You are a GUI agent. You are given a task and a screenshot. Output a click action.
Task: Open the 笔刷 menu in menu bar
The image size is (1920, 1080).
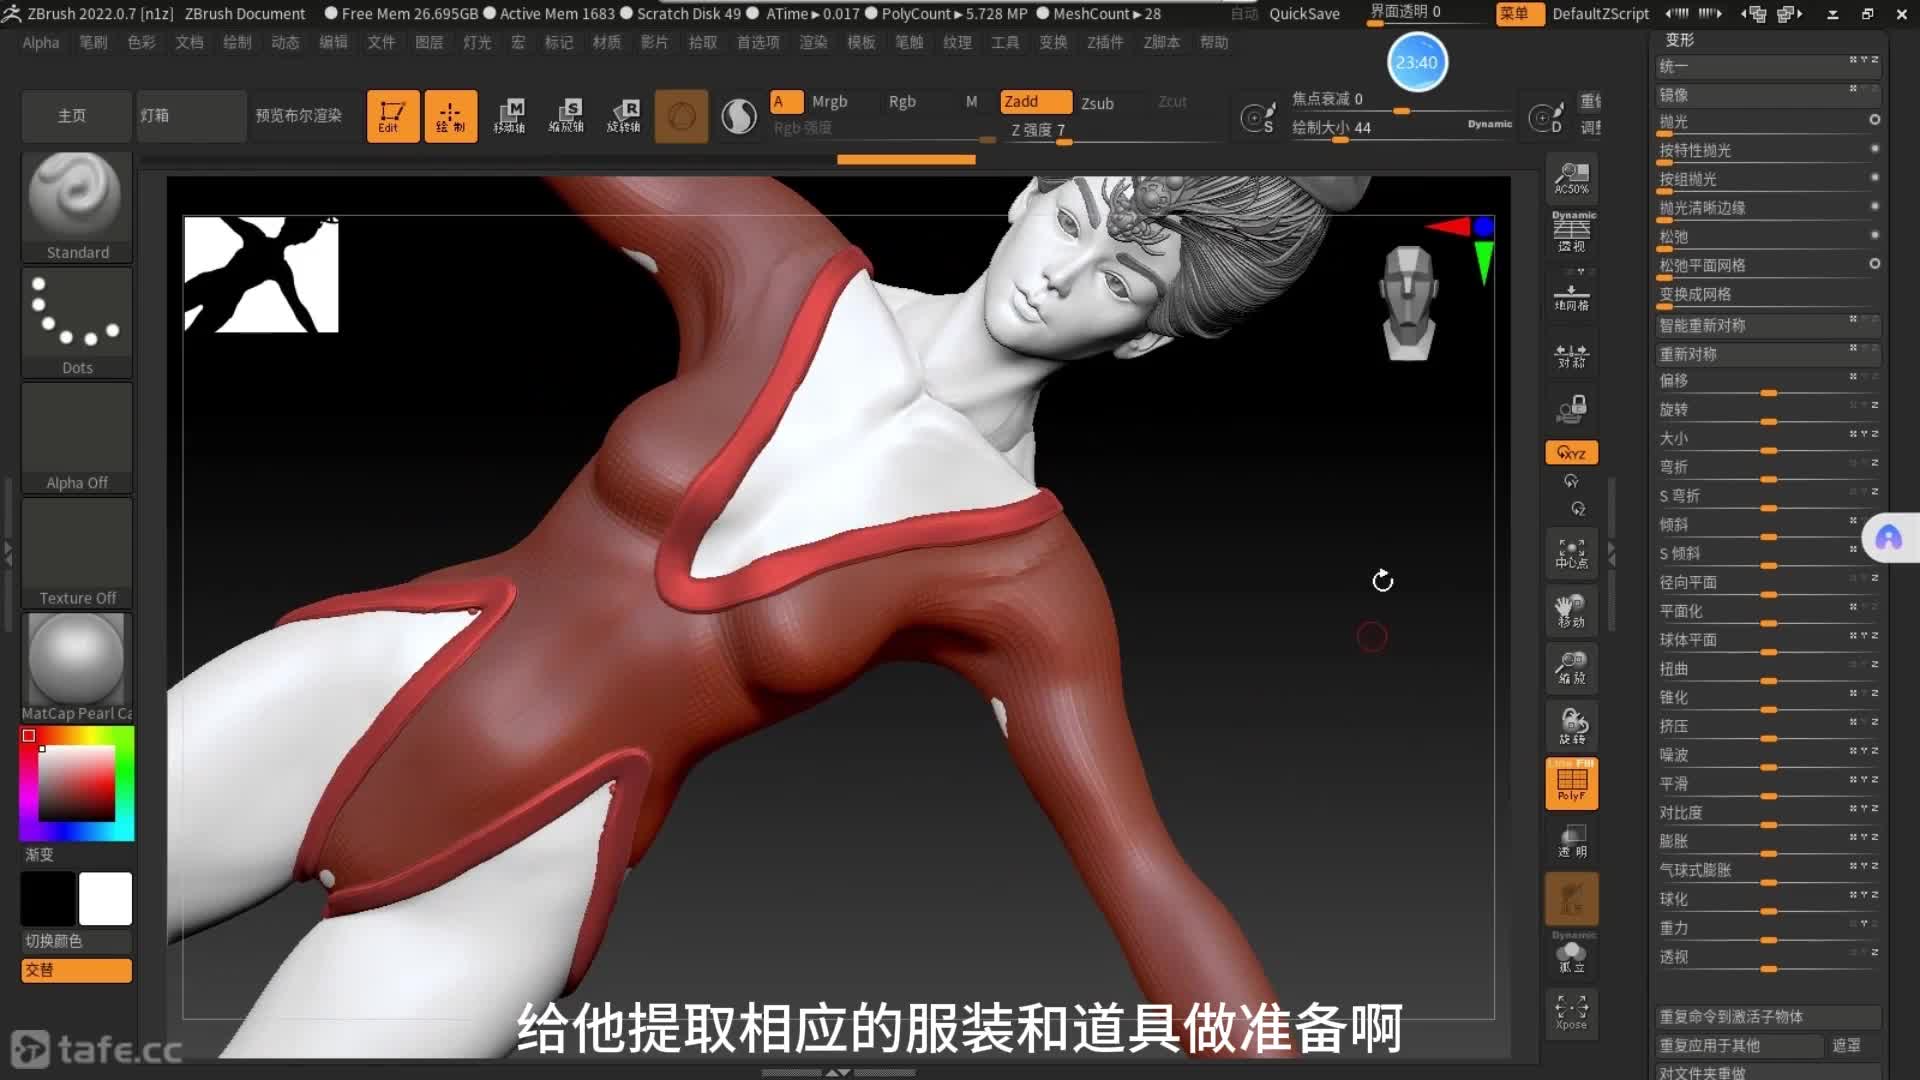(x=93, y=42)
